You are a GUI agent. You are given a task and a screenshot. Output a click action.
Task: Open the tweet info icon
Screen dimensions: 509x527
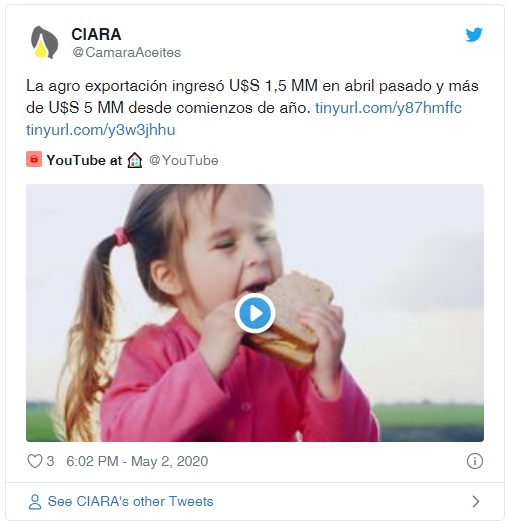click(475, 461)
